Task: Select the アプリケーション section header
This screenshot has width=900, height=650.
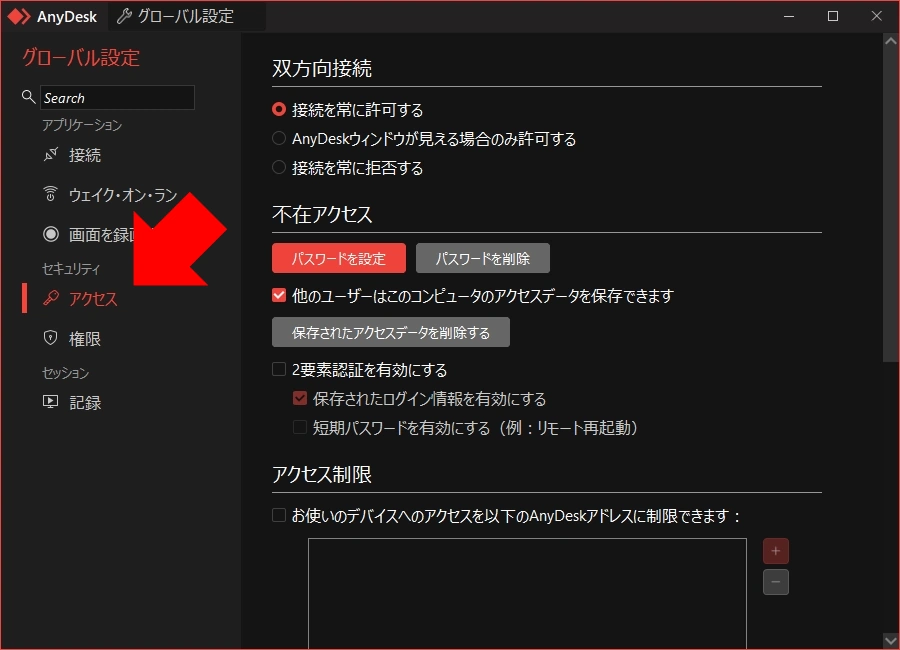Action: click(83, 125)
